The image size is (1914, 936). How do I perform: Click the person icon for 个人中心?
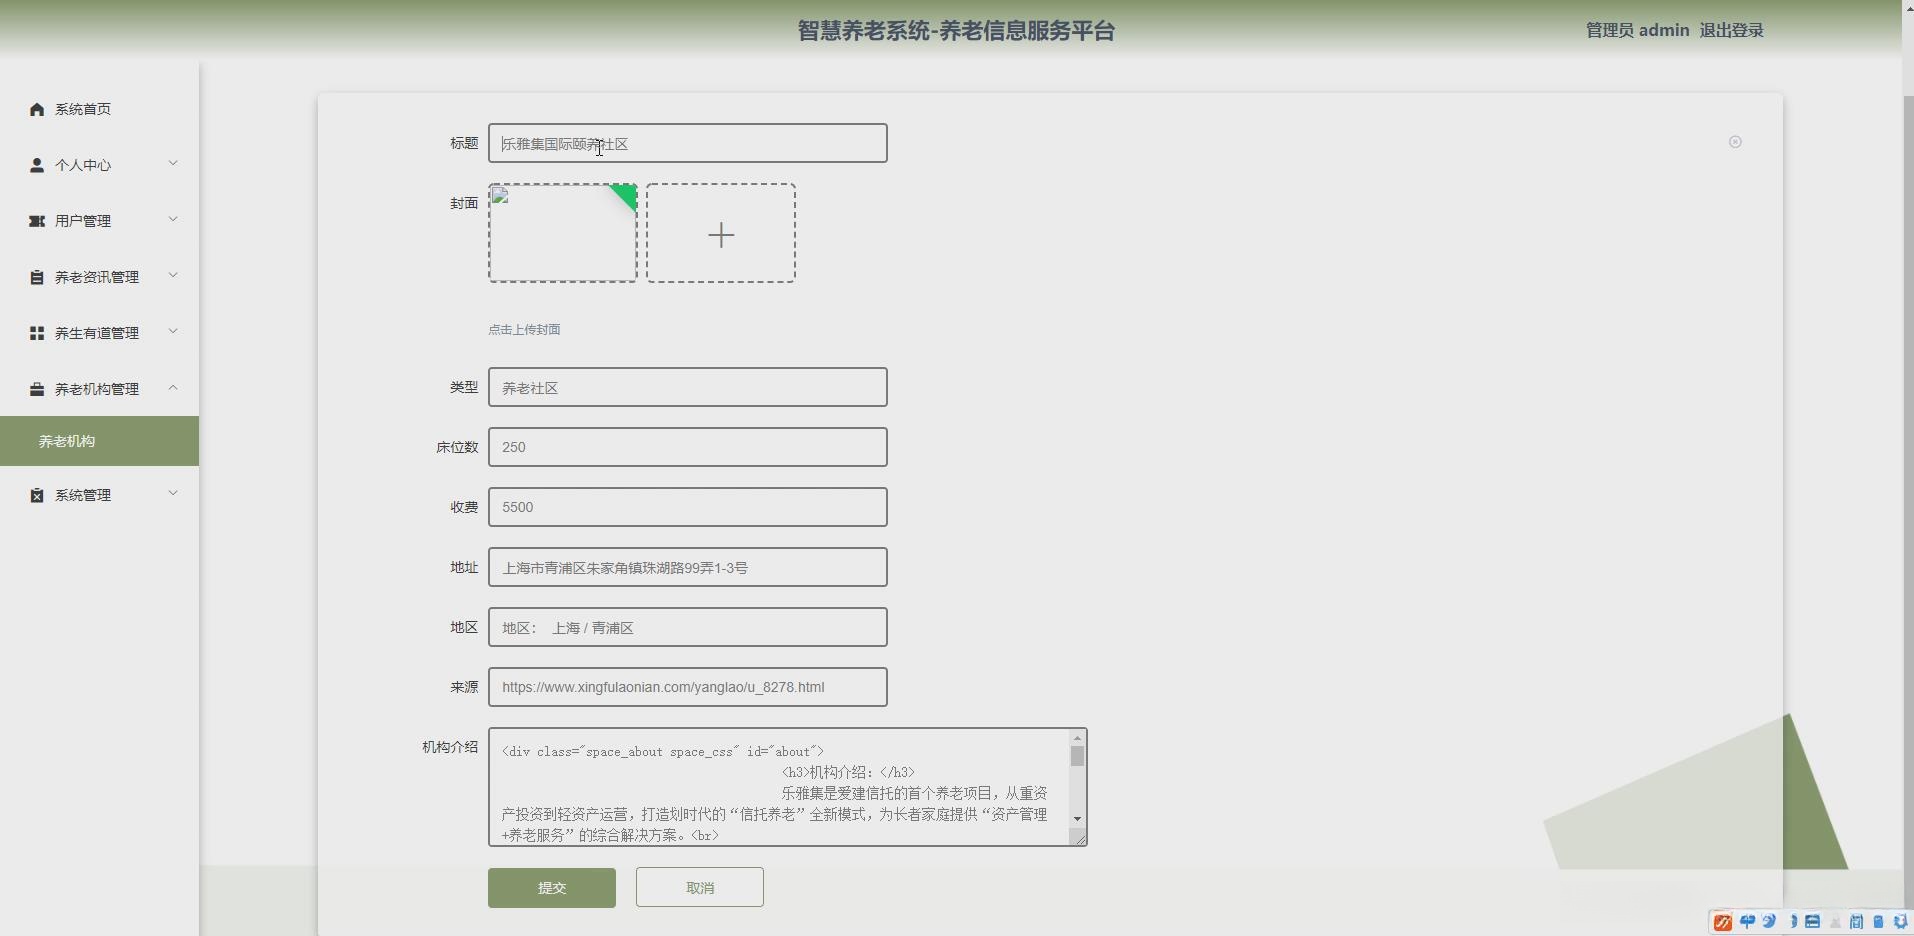pos(37,165)
